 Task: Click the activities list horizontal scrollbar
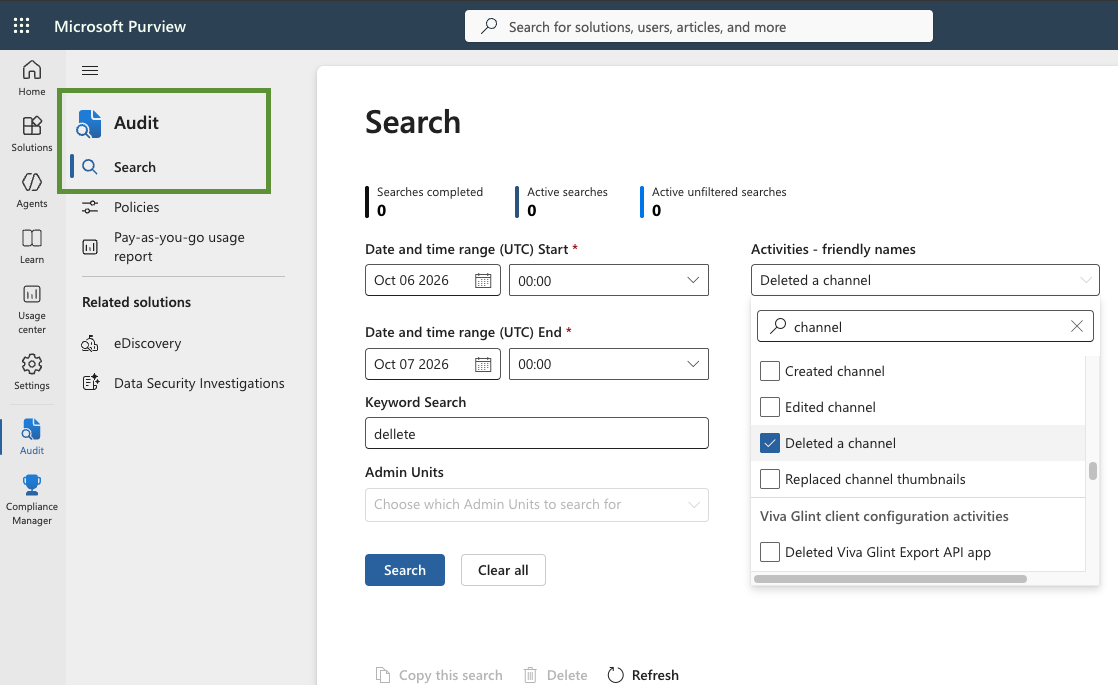891,579
